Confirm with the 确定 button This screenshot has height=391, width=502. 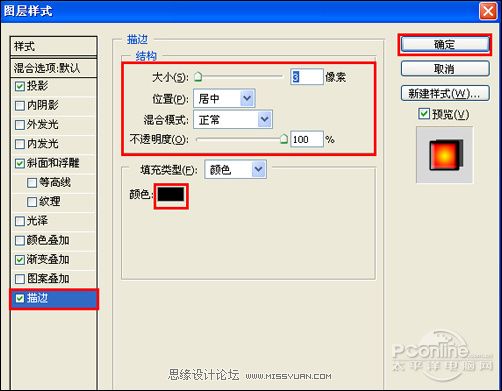tap(445, 44)
